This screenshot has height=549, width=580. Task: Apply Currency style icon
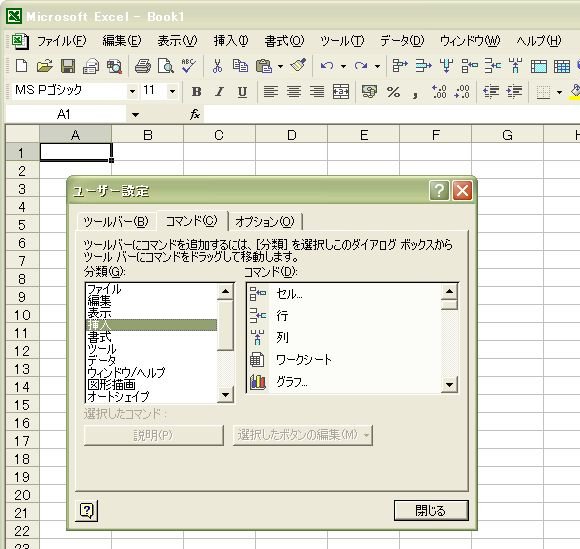[x=369, y=91]
